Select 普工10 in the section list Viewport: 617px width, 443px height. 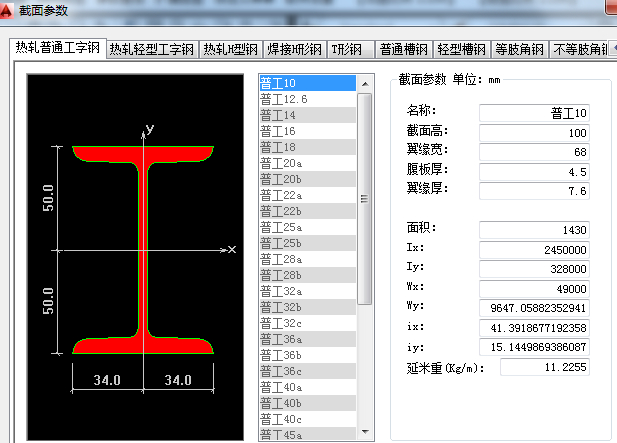(308, 83)
